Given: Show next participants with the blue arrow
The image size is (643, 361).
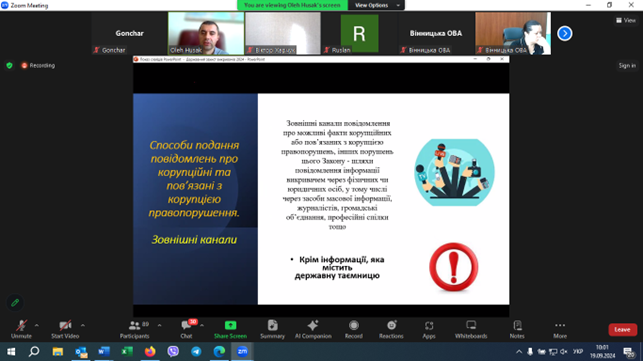Looking at the screenshot, I should [565, 33].
